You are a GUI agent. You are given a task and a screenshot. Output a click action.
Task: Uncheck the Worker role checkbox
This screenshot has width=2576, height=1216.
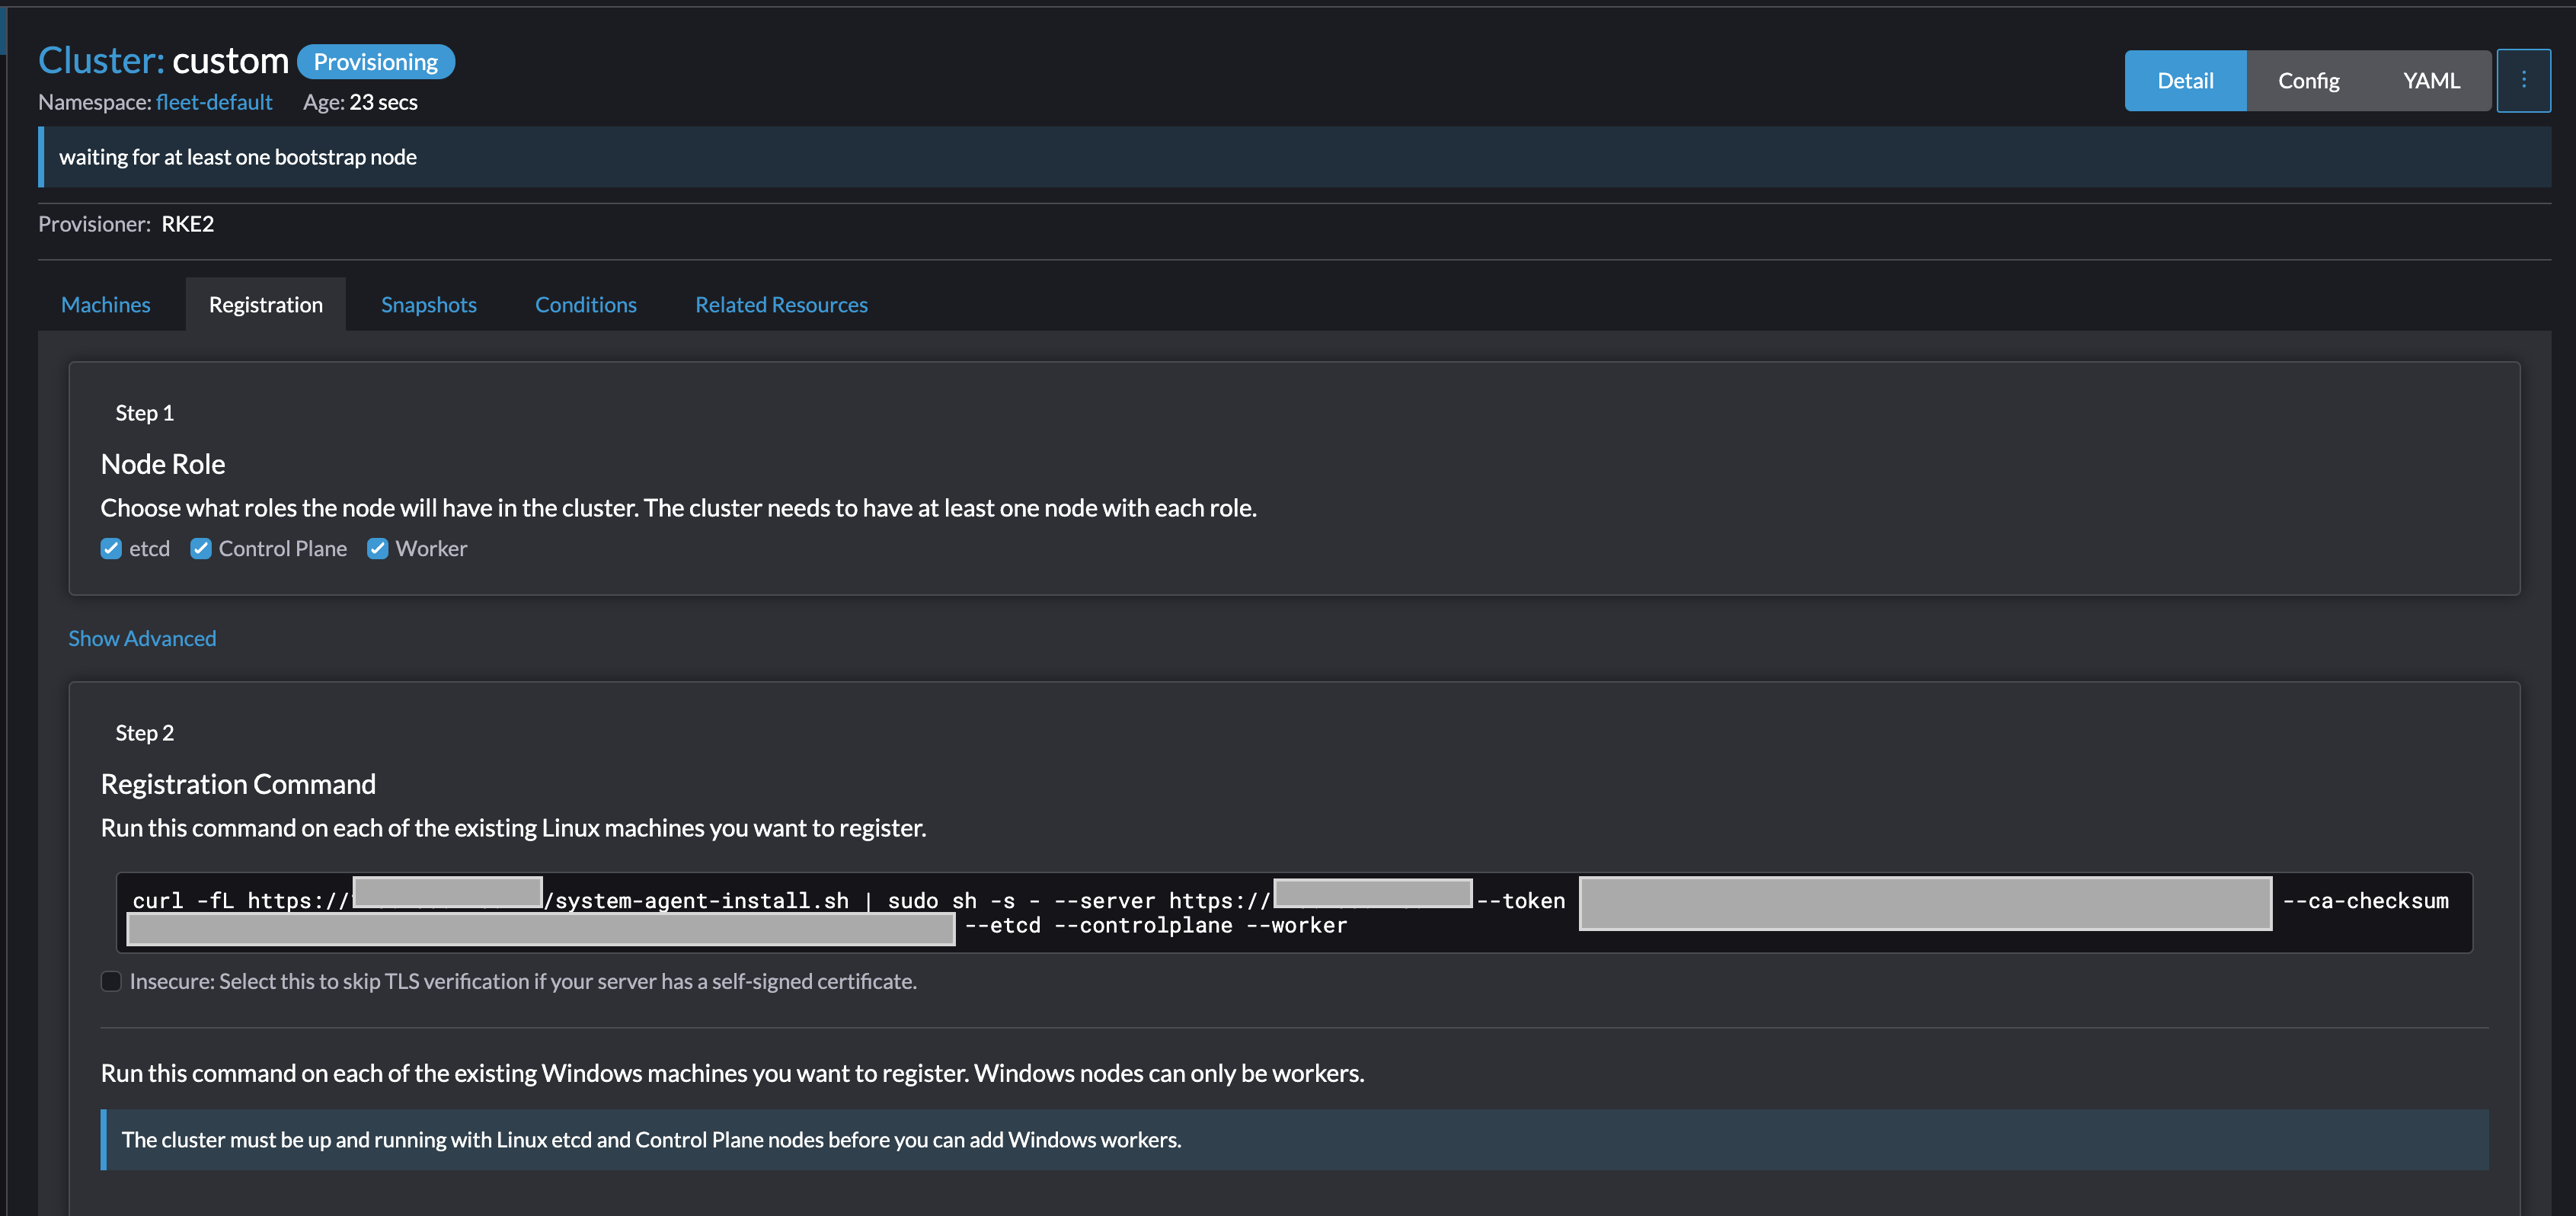[x=378, y=549]
